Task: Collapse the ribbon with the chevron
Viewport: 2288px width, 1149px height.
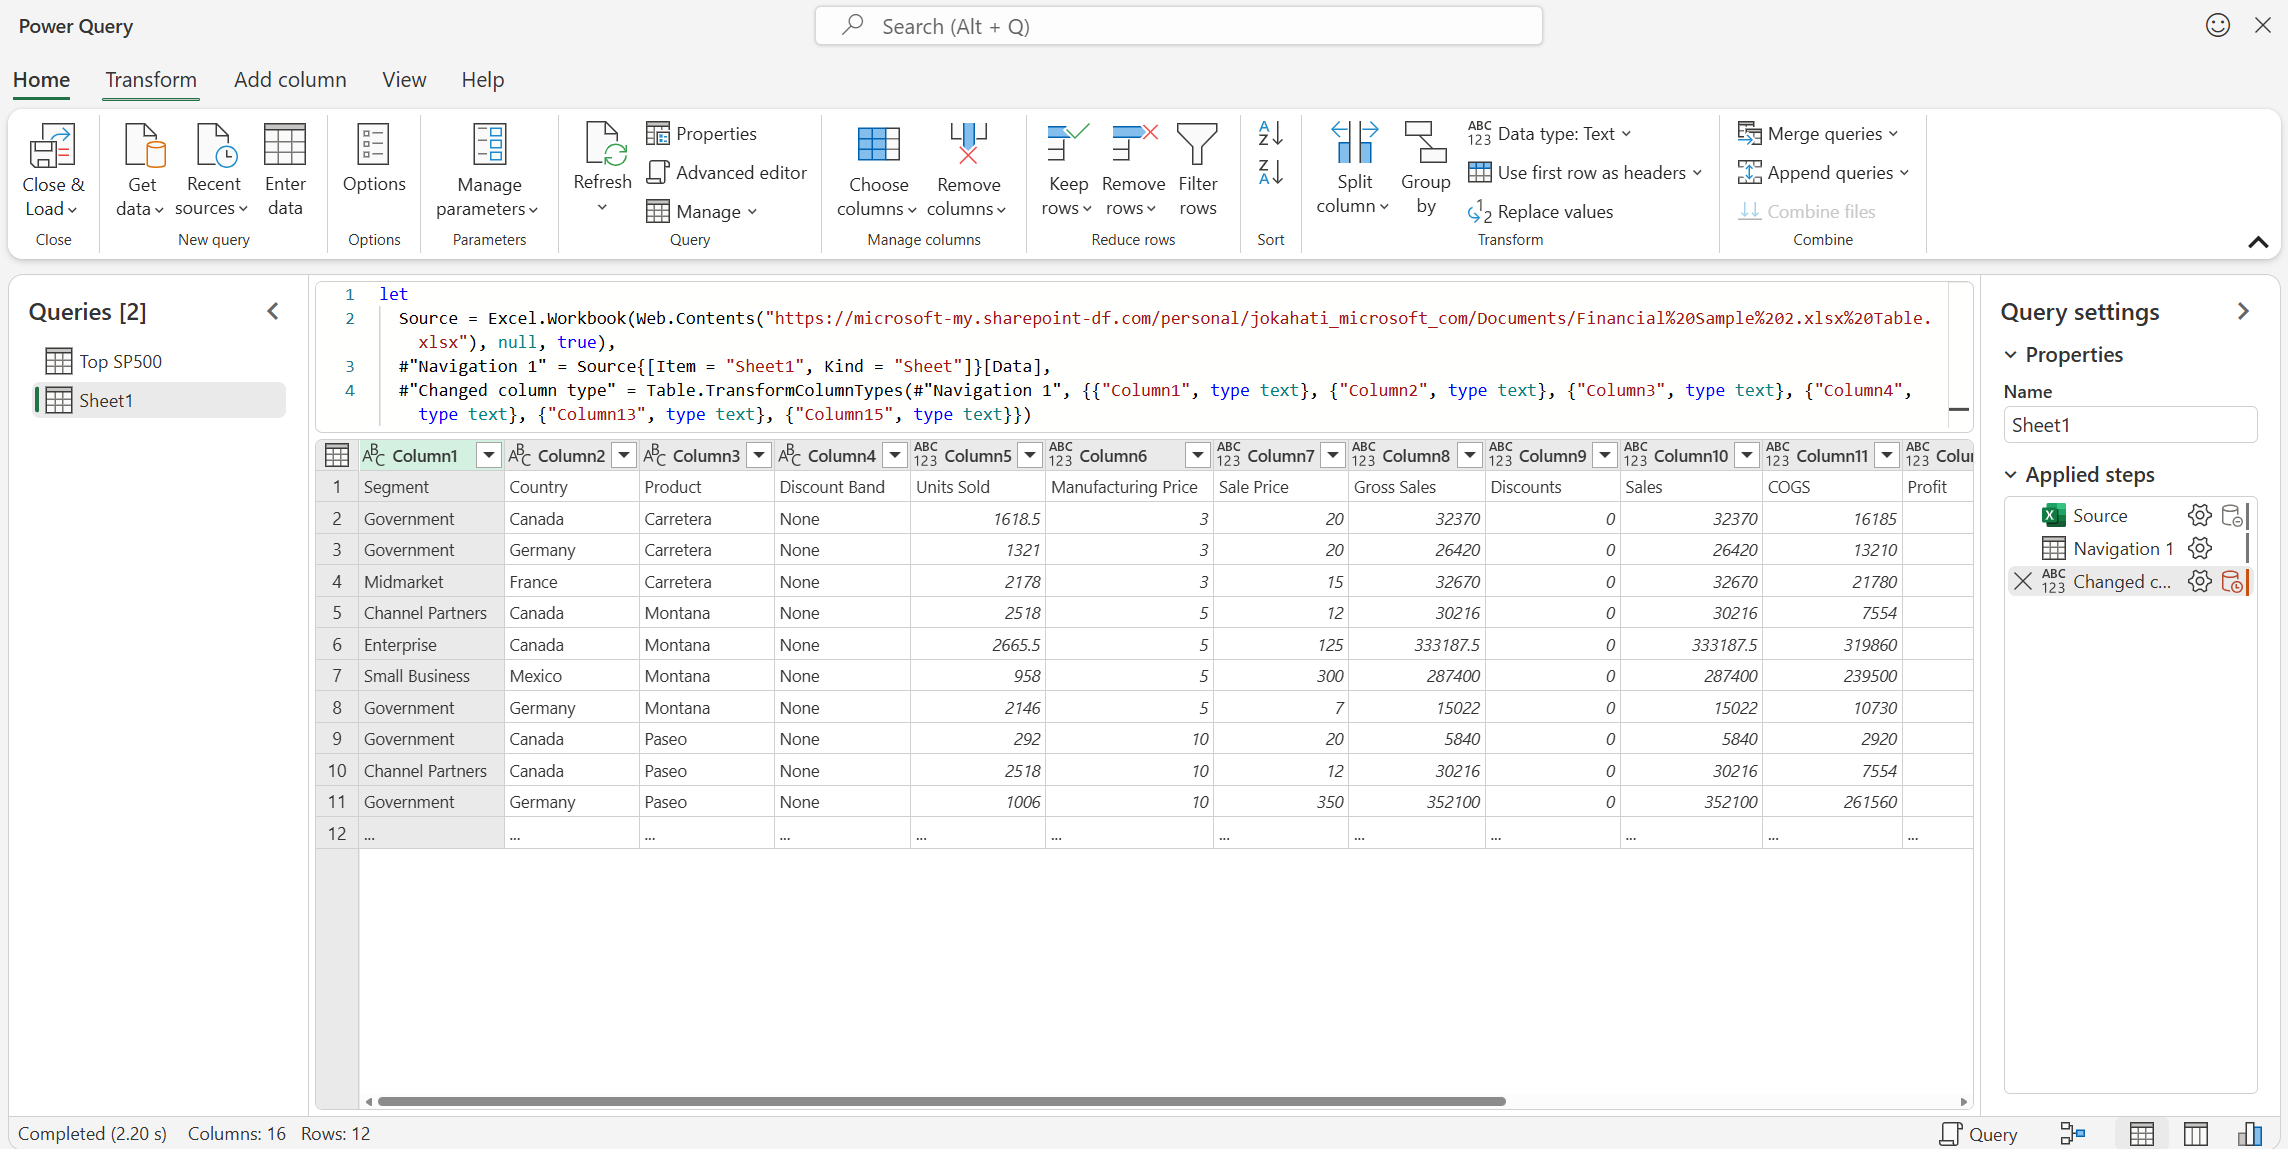Action: (x=2257, y=242)
